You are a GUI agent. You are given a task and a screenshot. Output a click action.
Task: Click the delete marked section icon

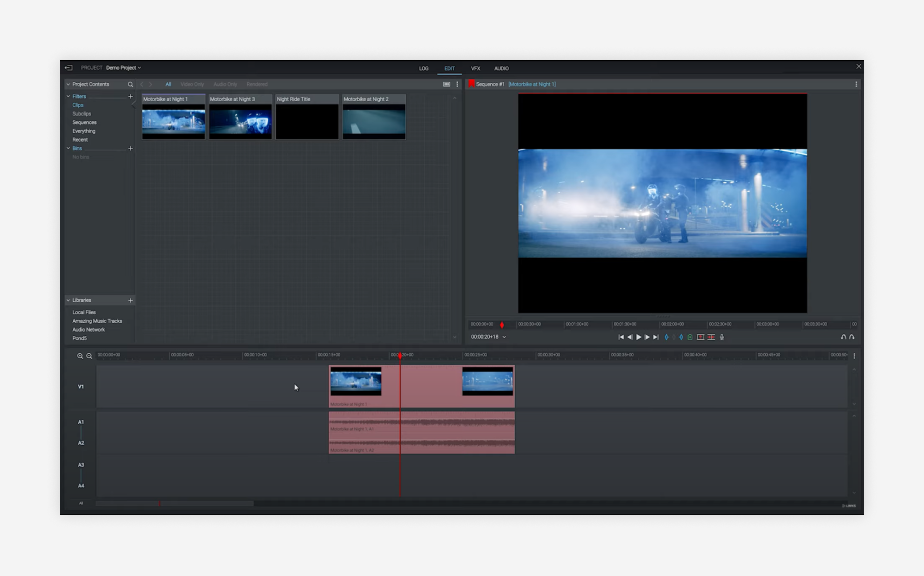(711, 337)
